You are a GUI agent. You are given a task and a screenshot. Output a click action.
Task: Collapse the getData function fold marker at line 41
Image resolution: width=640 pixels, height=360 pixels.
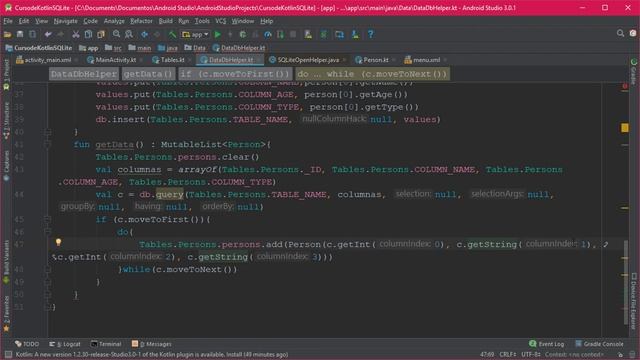pos(47,144)
